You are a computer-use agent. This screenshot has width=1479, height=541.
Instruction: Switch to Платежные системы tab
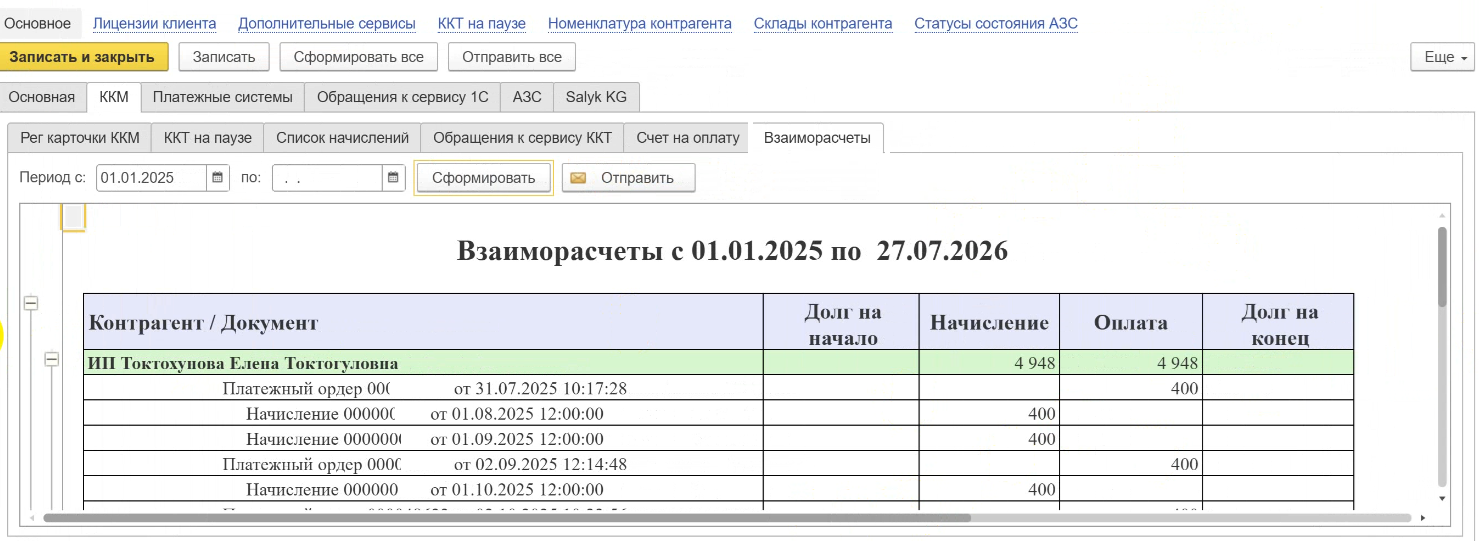222,97
